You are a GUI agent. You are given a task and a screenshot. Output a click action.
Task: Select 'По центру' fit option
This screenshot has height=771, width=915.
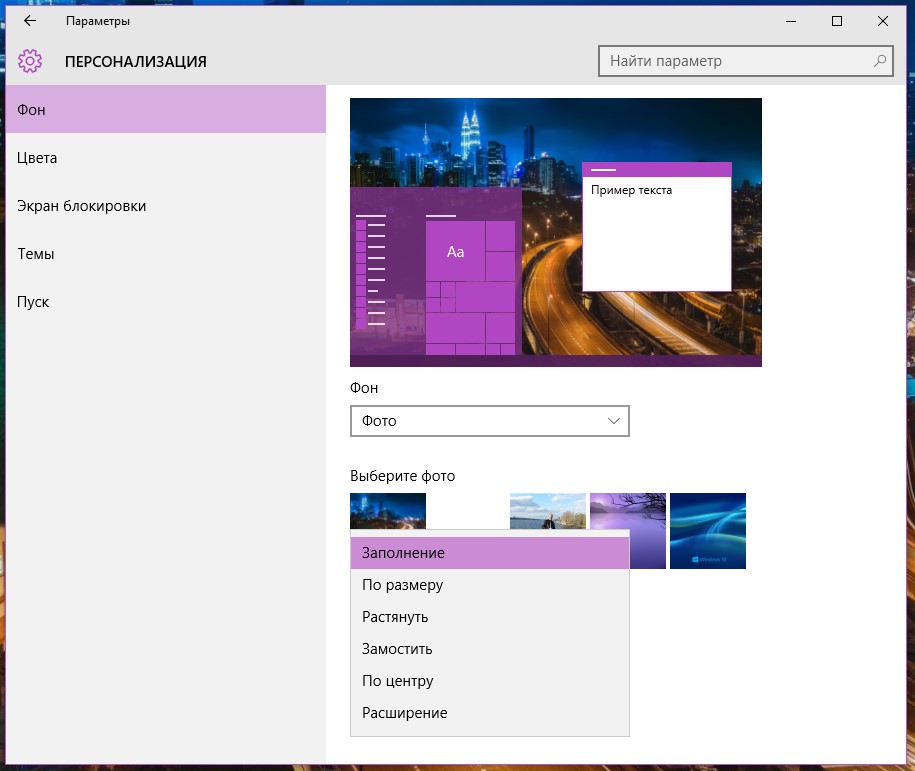(489, 681)
